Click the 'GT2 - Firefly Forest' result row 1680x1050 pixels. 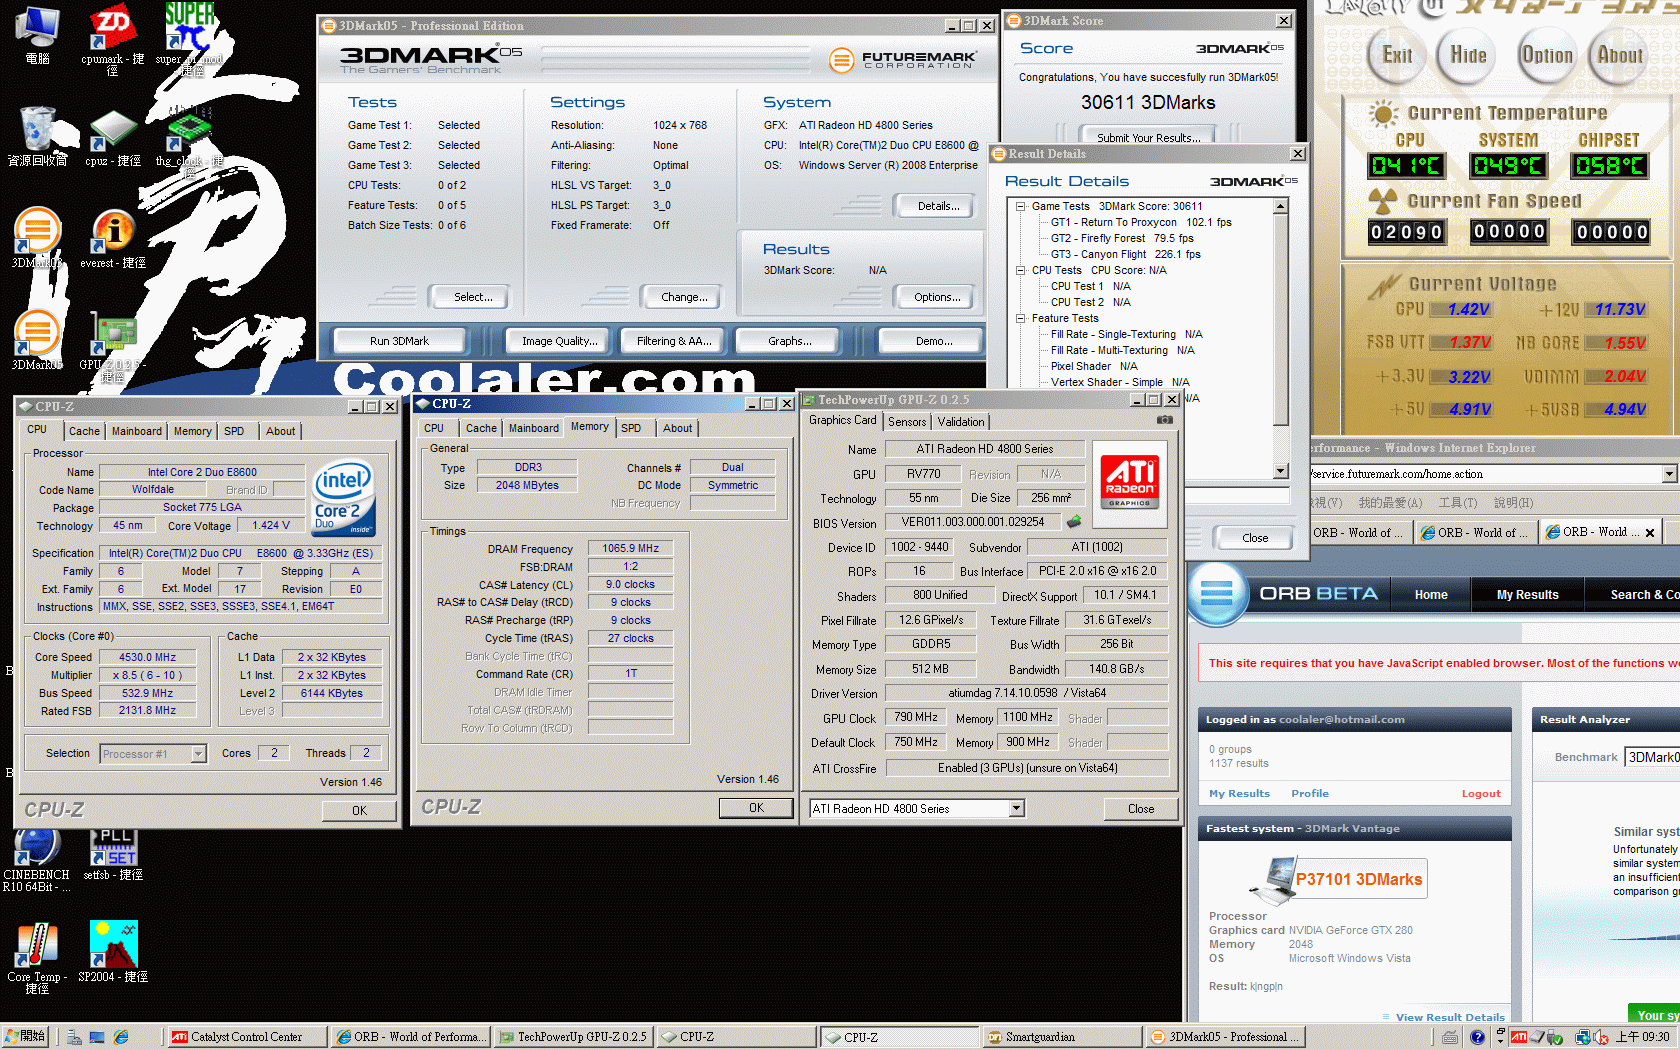coord(1122,238)
